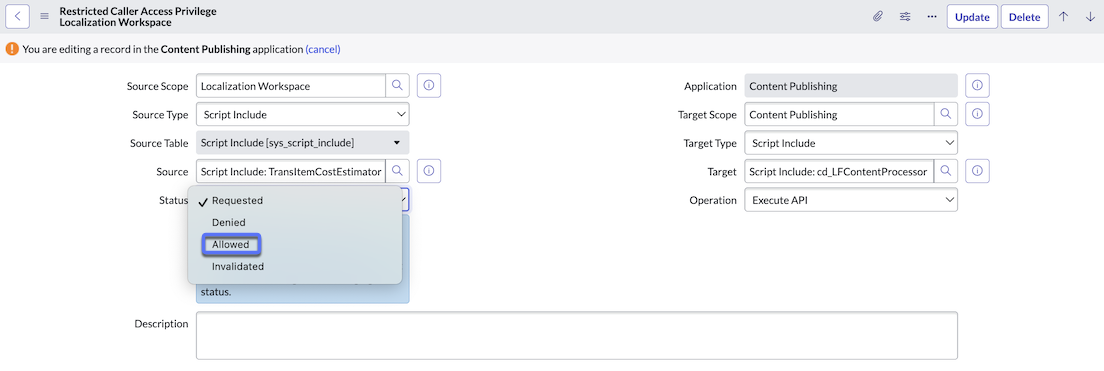
Task: Click the Delete button
Action: pyautogui.click(x=1024, y=17)
